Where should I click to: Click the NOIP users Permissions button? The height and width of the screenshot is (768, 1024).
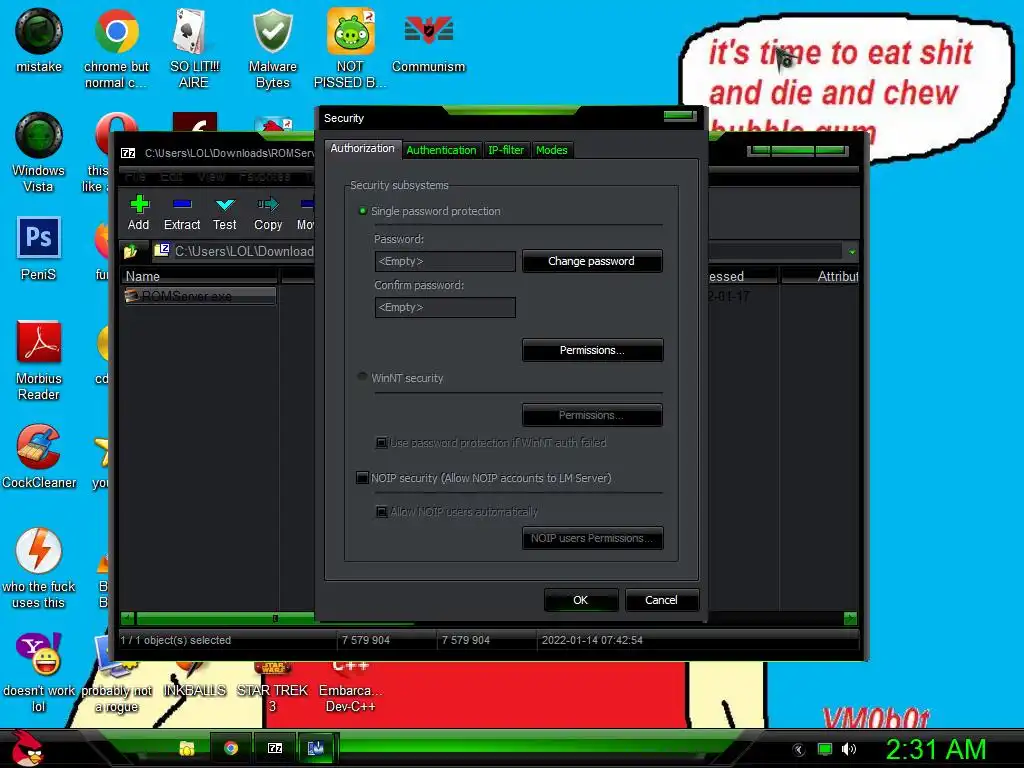592,538
